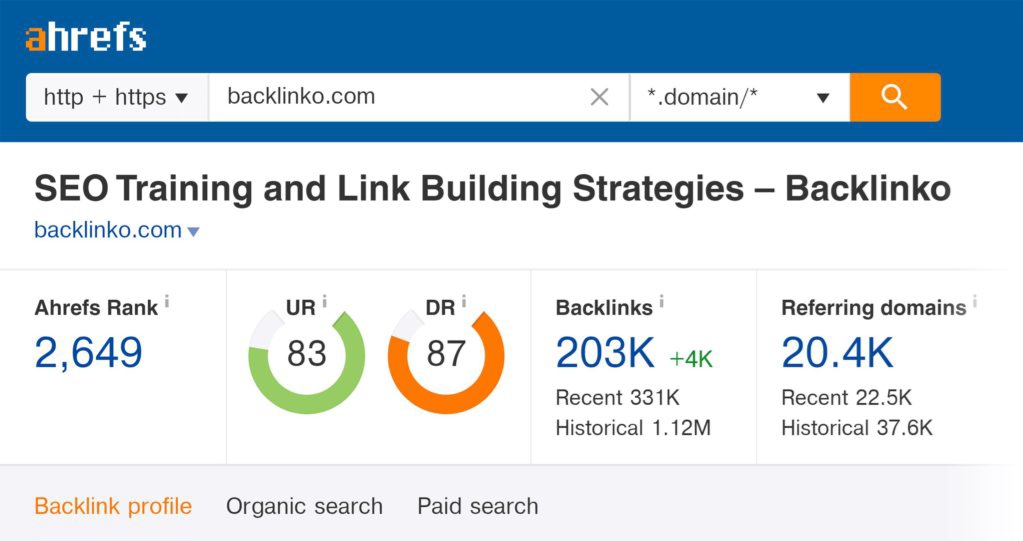The width and height of the screenshot is (1023, 541).
Task: Click the 20.4K referring domains number
Action: click(837, 353)
